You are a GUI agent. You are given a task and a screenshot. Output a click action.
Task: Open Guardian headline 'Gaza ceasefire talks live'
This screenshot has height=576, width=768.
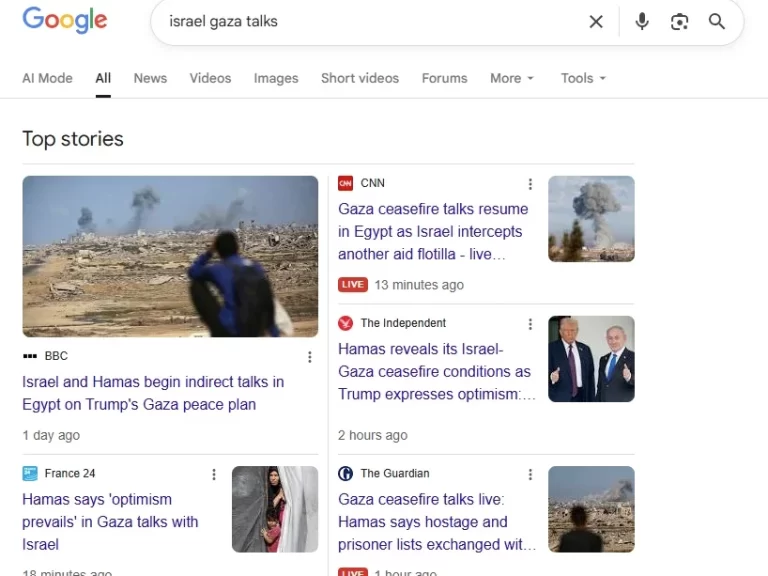click(436, 522)
